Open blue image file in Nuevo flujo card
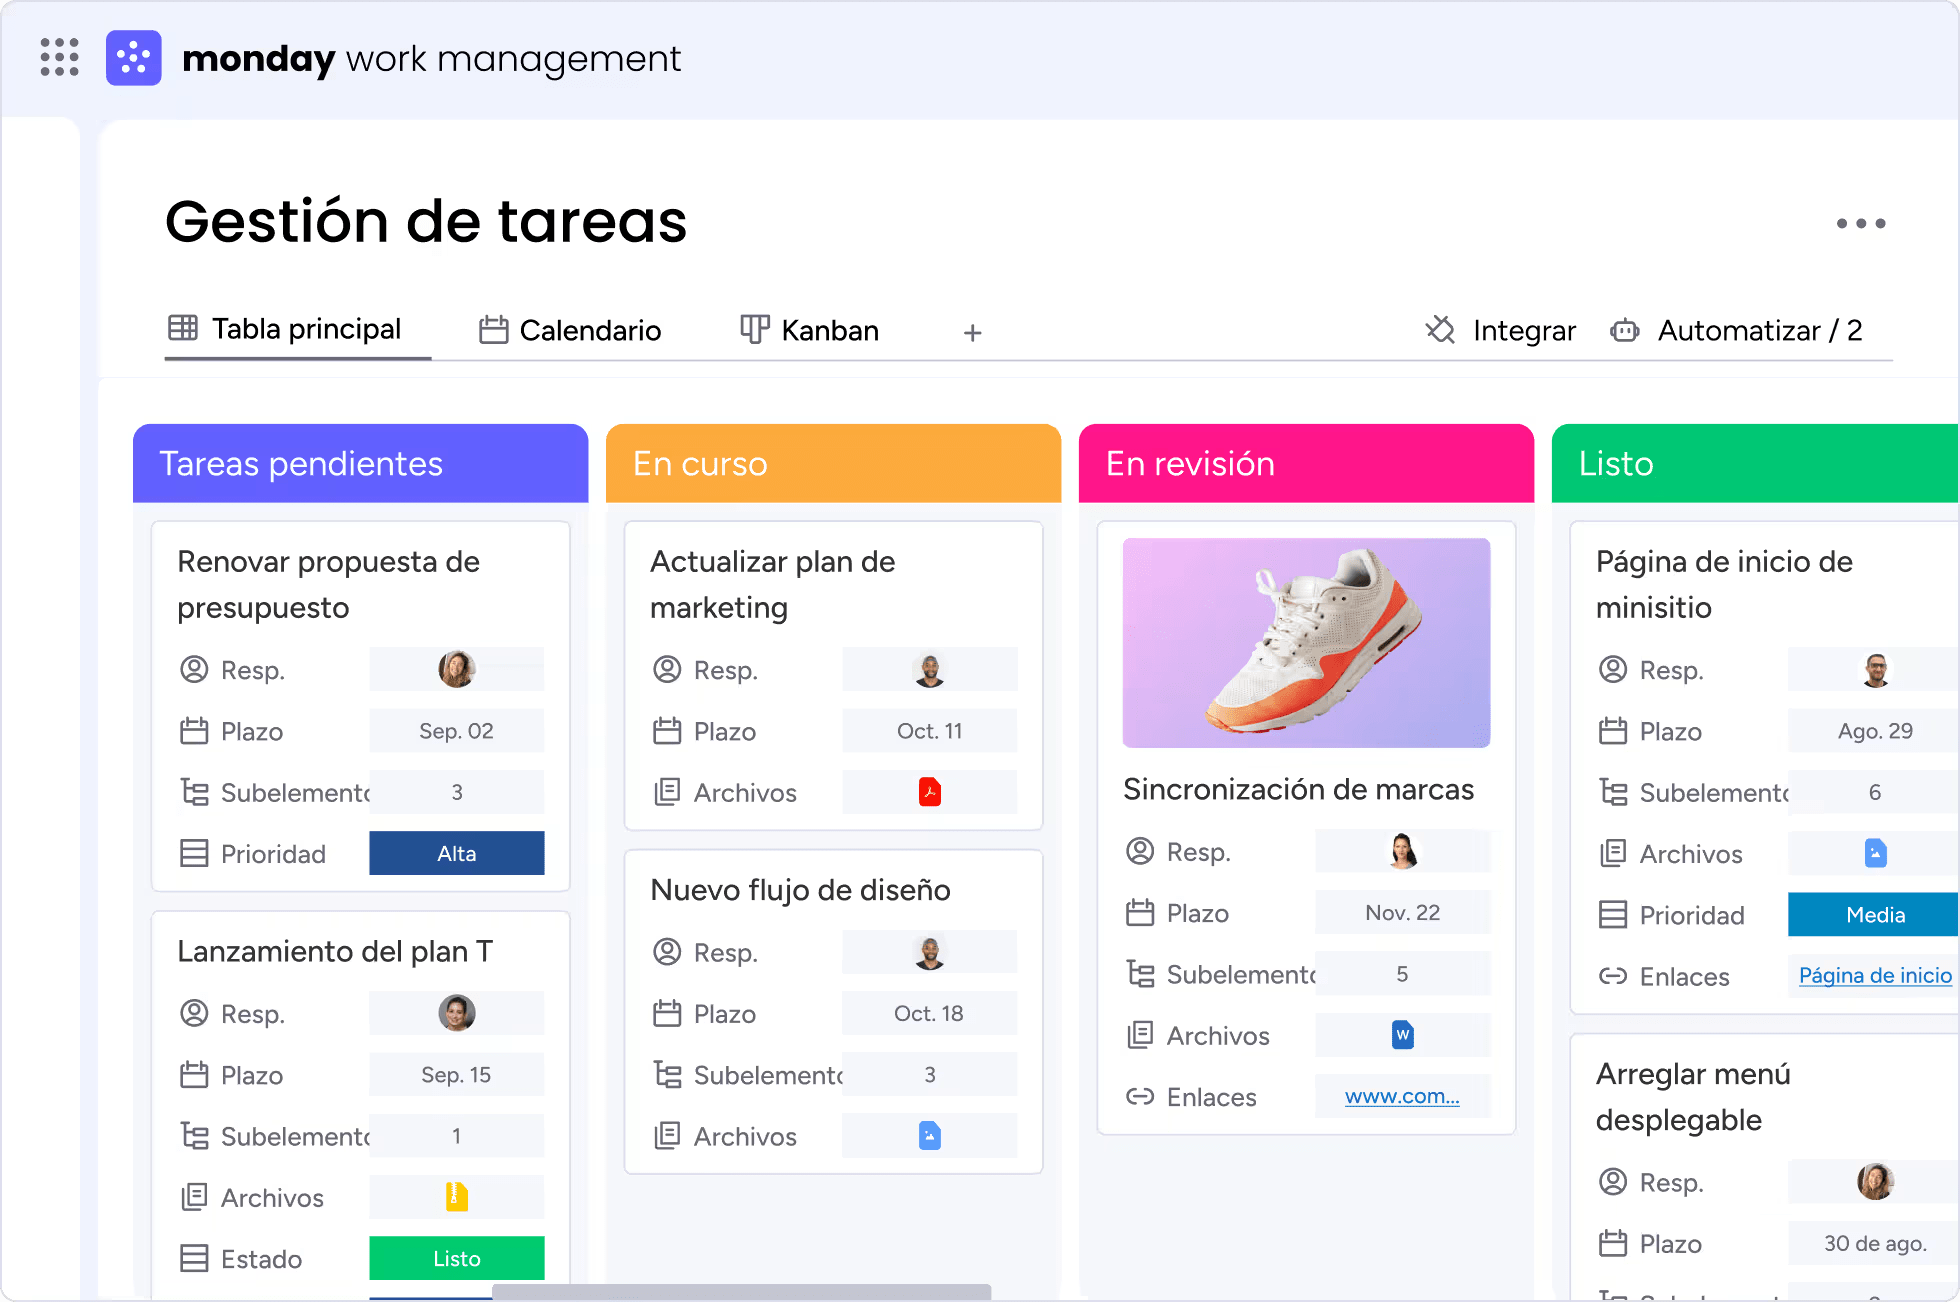Viewport: 1960px width, 1302px height. click(x=930, y=1136)
